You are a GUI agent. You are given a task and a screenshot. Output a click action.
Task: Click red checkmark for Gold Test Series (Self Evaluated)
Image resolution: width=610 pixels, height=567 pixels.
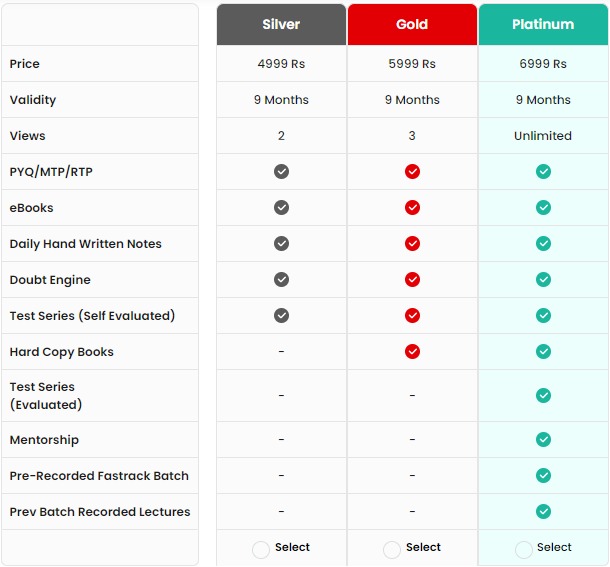[x=412, y=315]
